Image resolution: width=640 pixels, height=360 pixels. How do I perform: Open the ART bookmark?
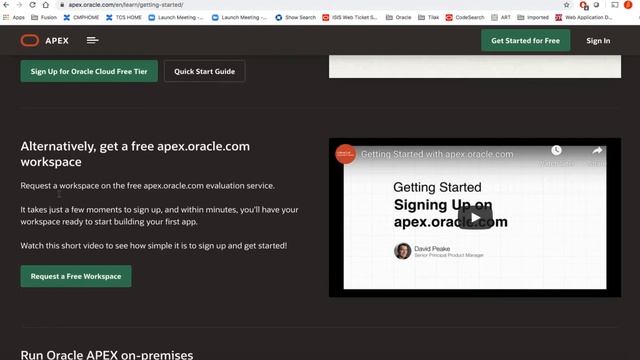pyautogui.click(x=501, y=18)
